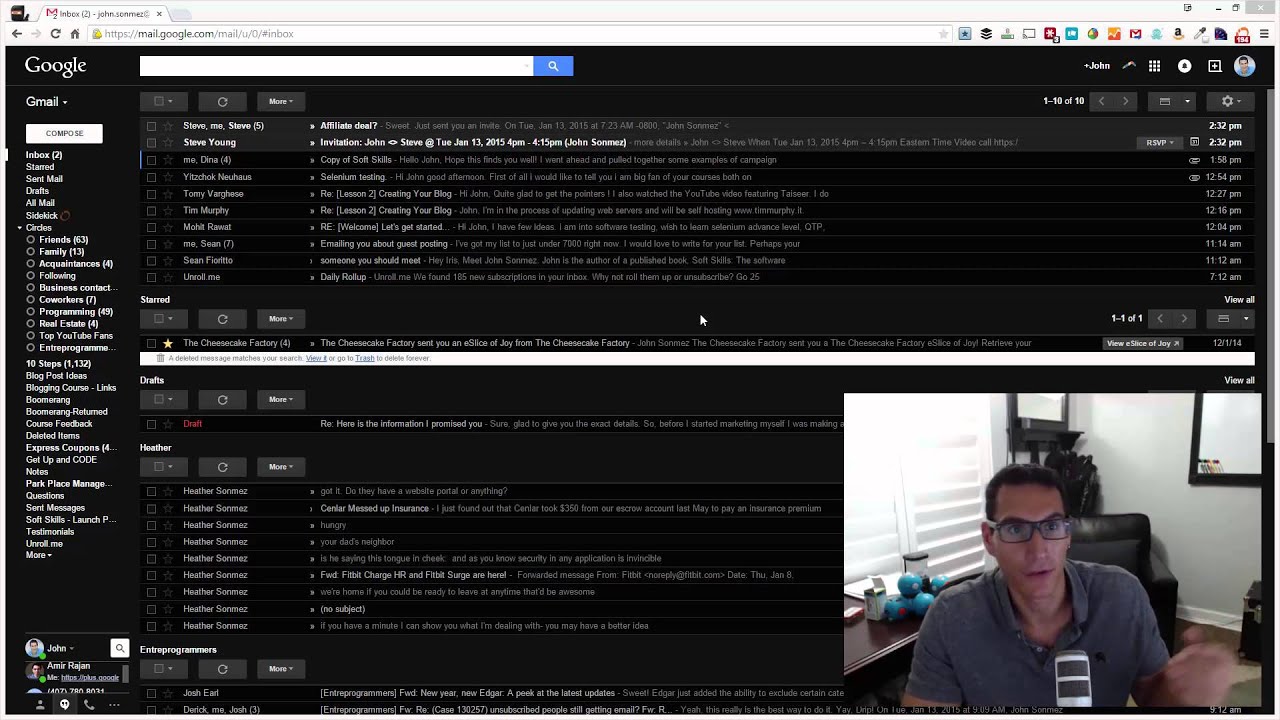
Task: Click the Buffer stack extension icon
Action: pos(986,34)
